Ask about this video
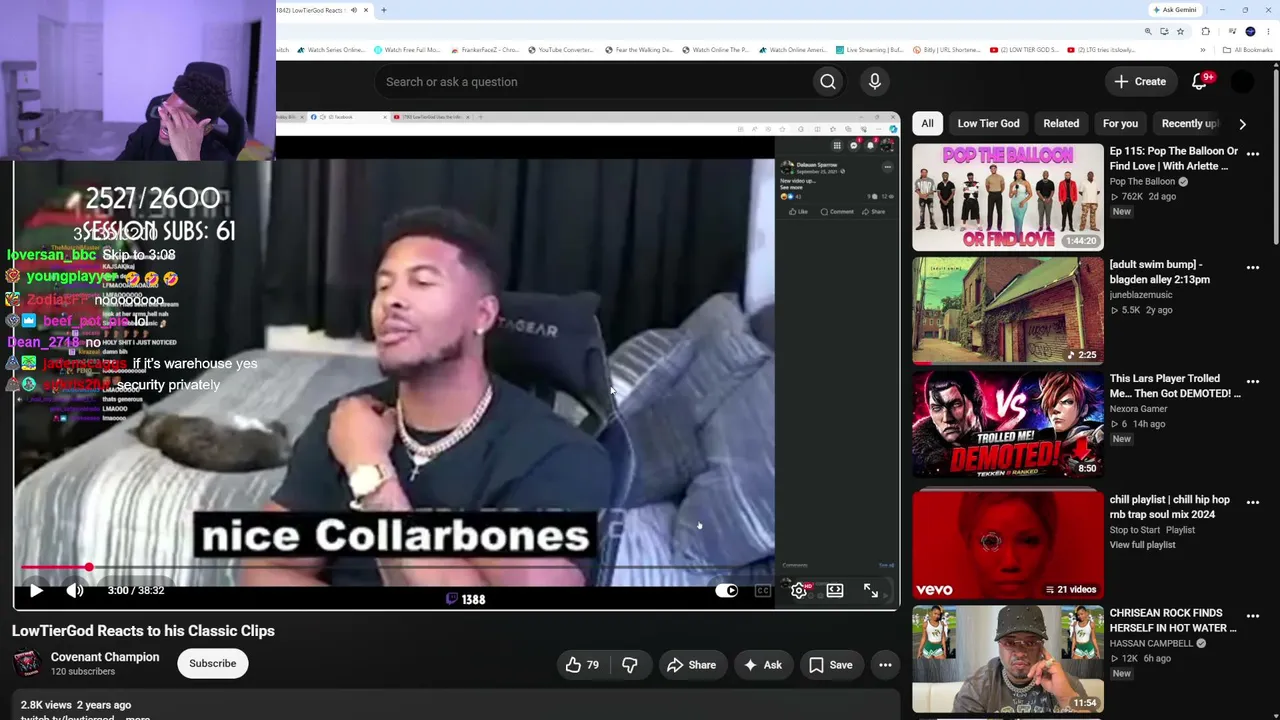The width and height of the screenshot is (1280, 720). (763, 665)
